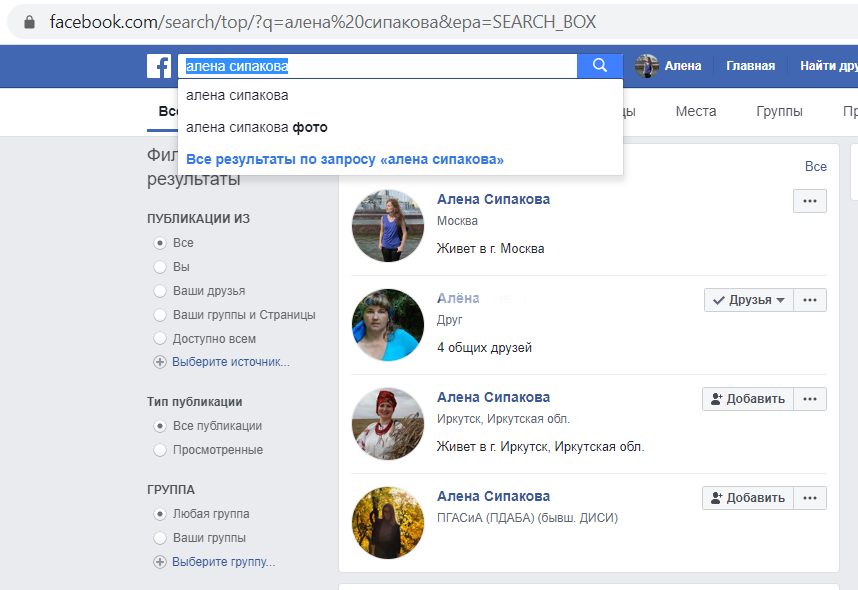Select Все публикации radio button
858x590 pixels.
pyautogui.click(x=160, y=426)
